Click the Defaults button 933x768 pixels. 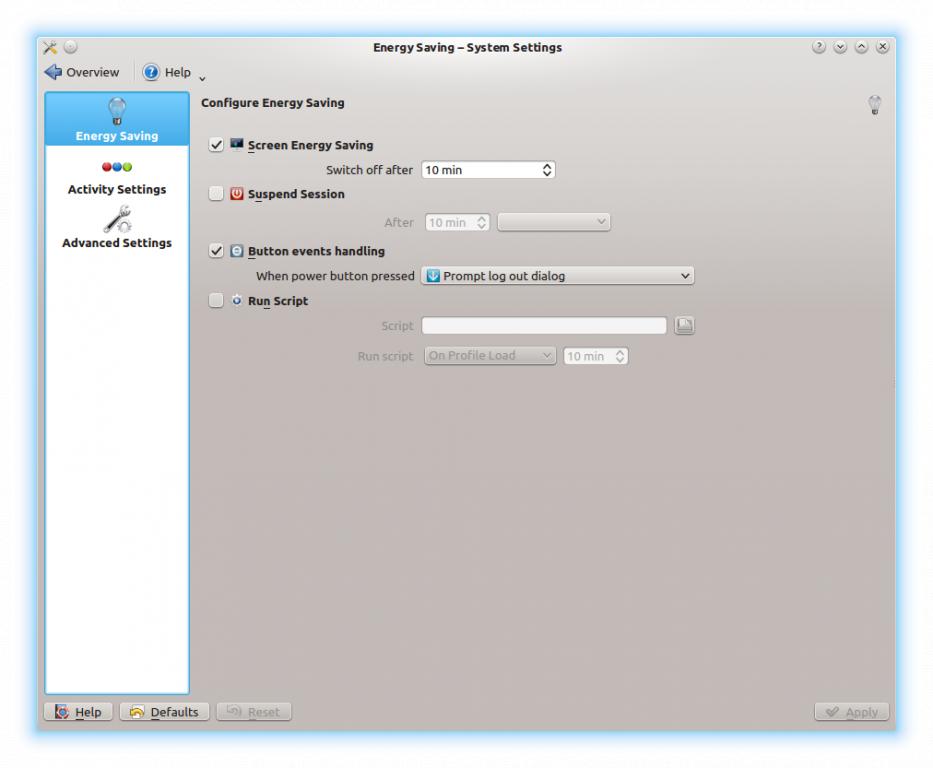tap(164, 712)
